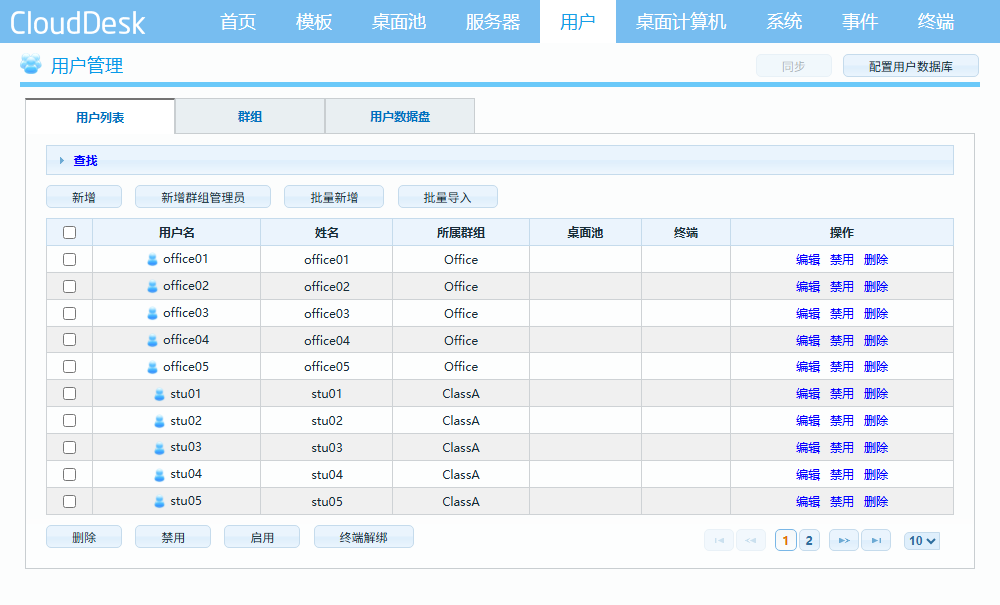Screen dimensions: 1000x605
Task: Click the 新增 button
Action: tap(84, 197)
